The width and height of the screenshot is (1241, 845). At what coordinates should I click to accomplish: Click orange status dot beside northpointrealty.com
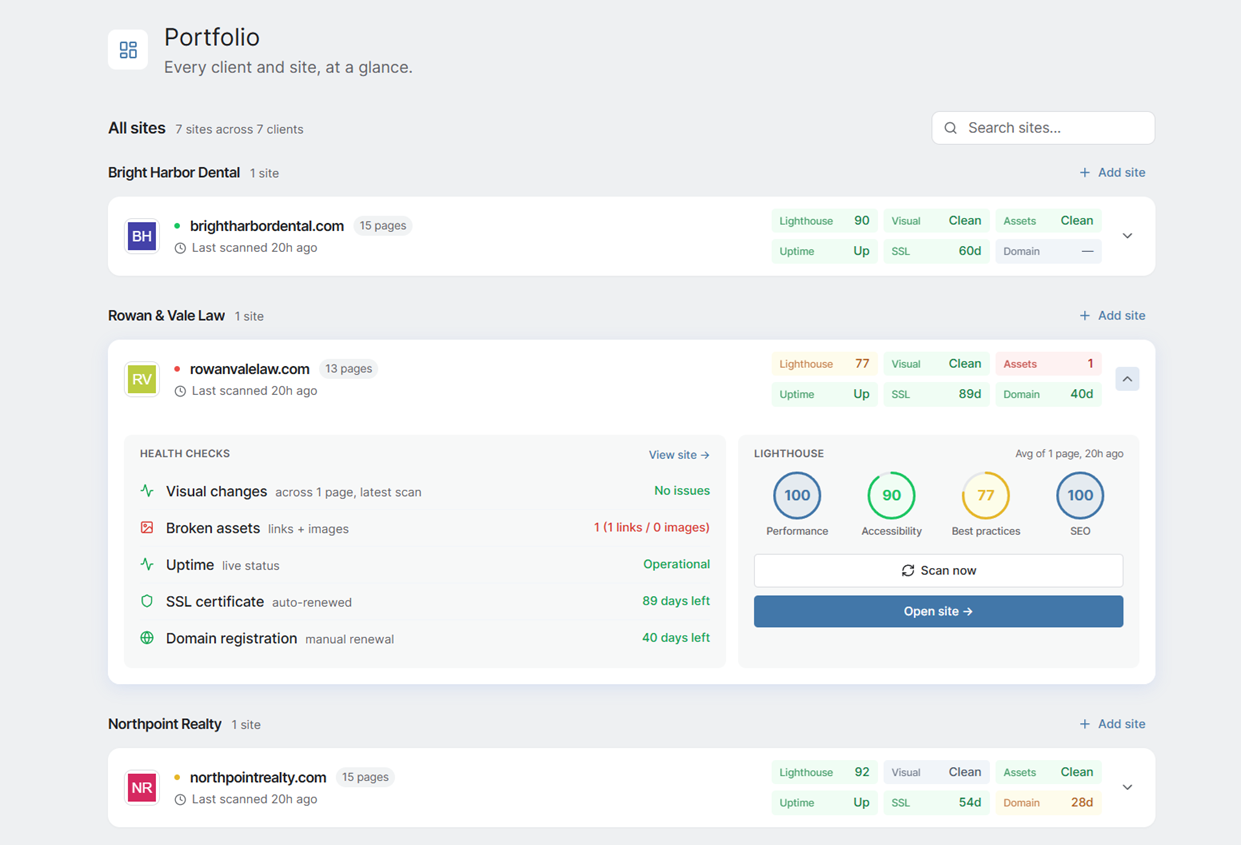(177, 777)
